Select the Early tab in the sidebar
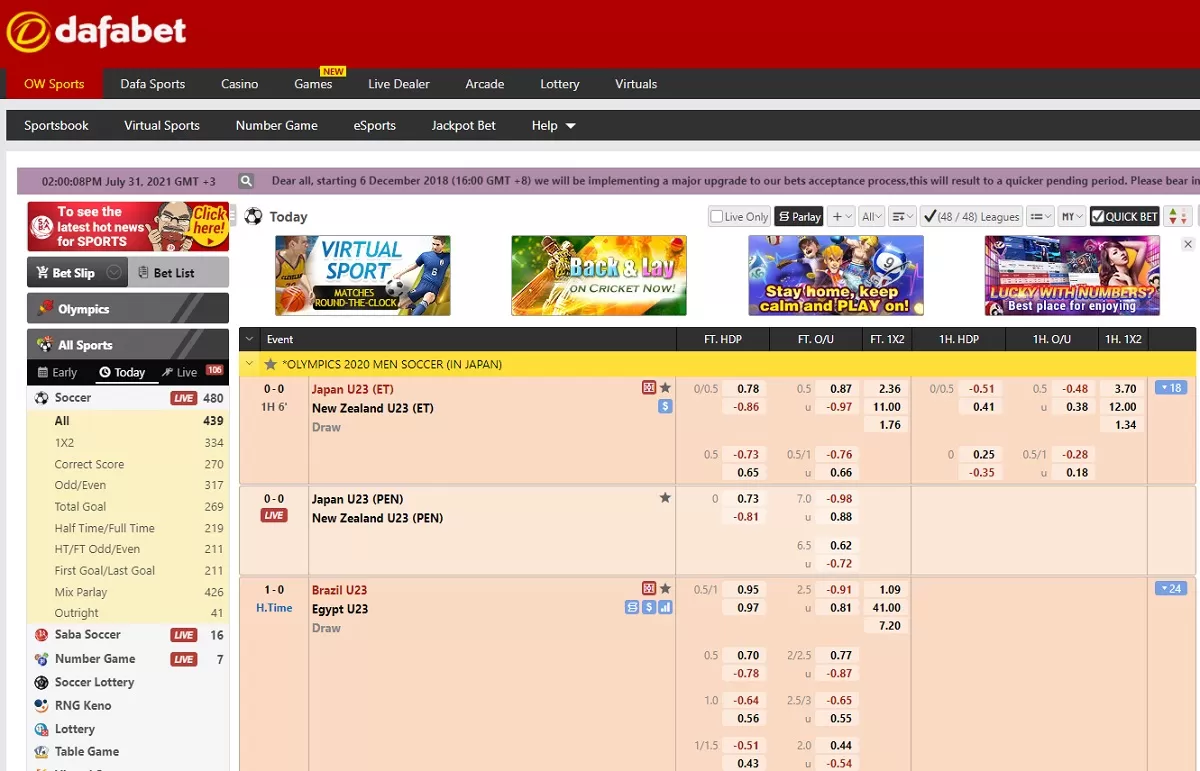The height and width of the screenshot is (771, 1200). pyautogui.click(x=57, y=372)
